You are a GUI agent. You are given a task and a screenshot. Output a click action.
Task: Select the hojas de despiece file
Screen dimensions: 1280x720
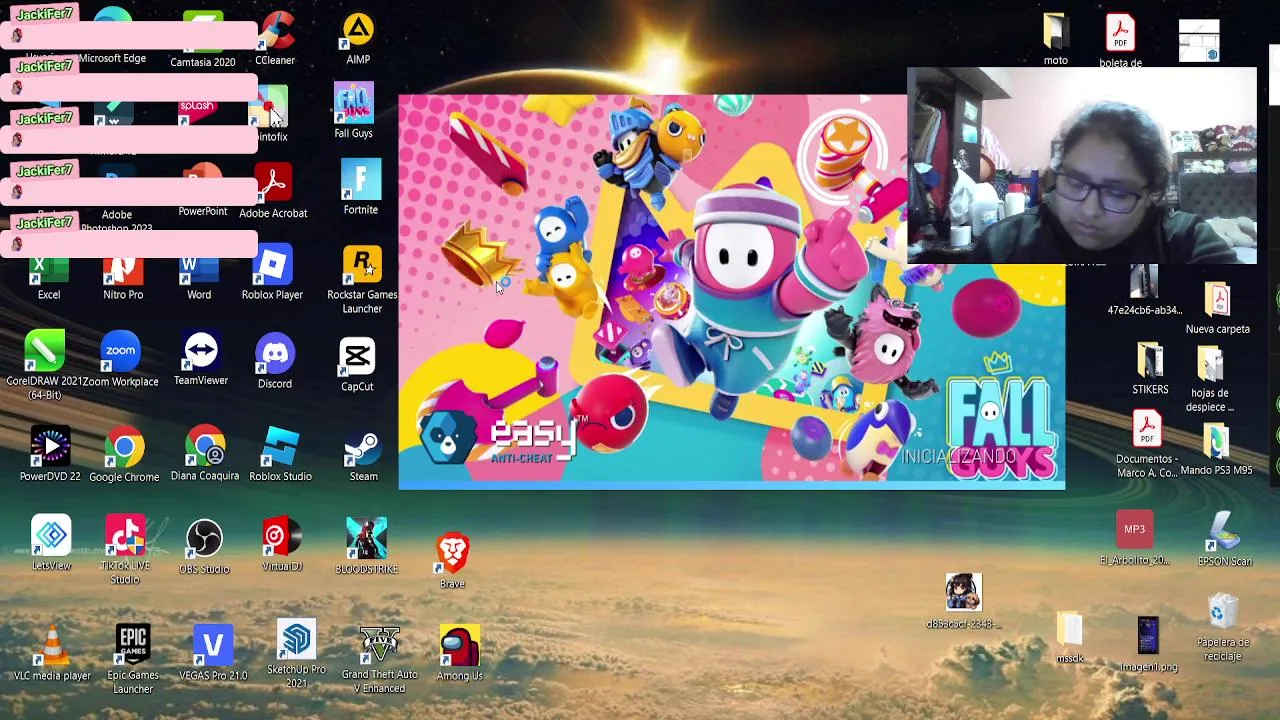(1209, 379)
